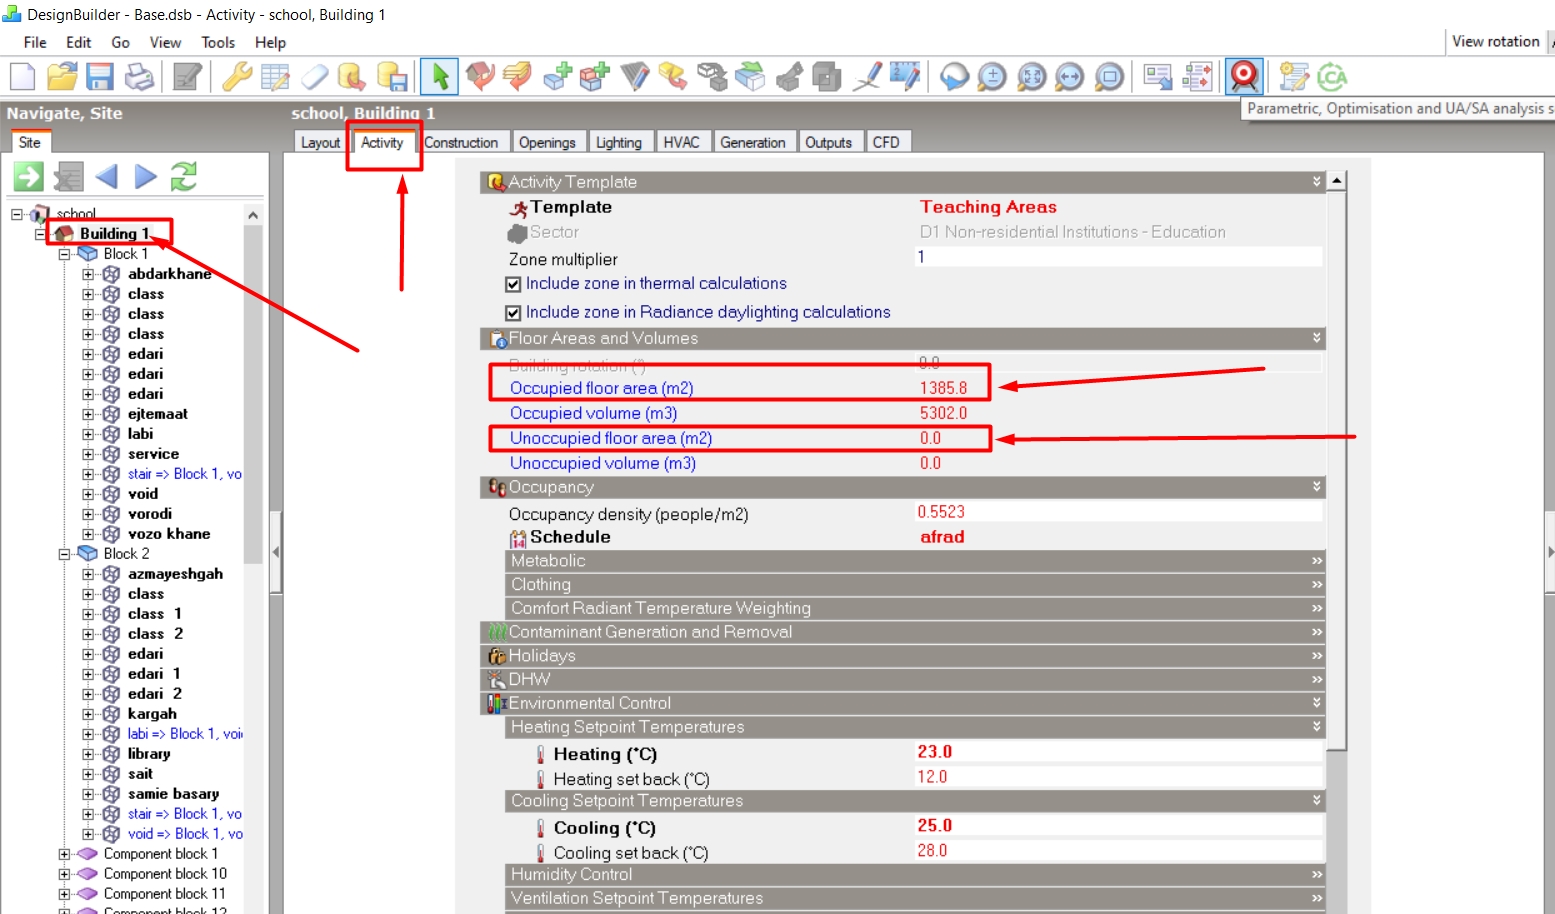Activate the green Select arrow tool
This screenshot has height=914, width=1555.
(439, 76)
